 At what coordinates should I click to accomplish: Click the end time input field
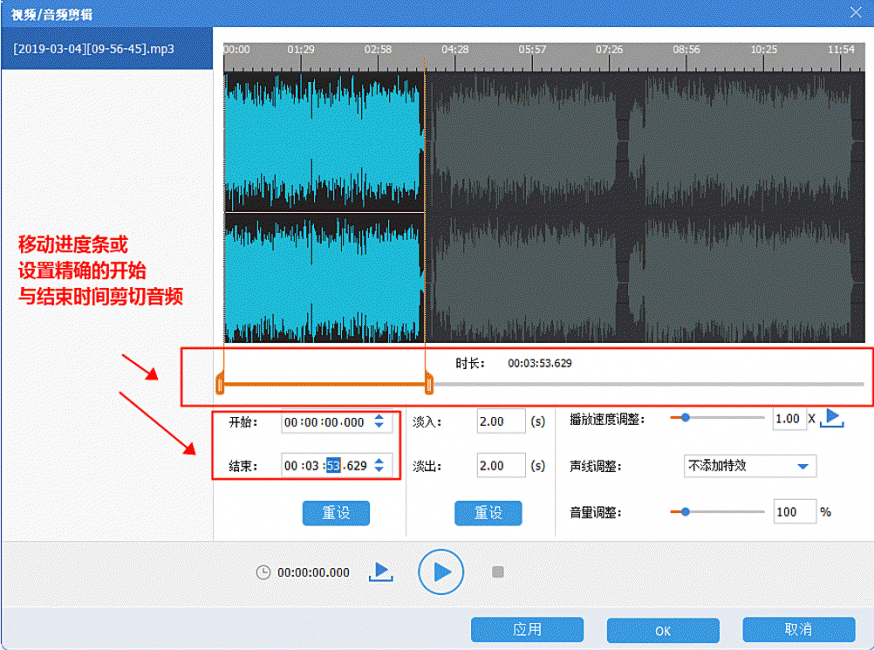(x=337, y=465)
